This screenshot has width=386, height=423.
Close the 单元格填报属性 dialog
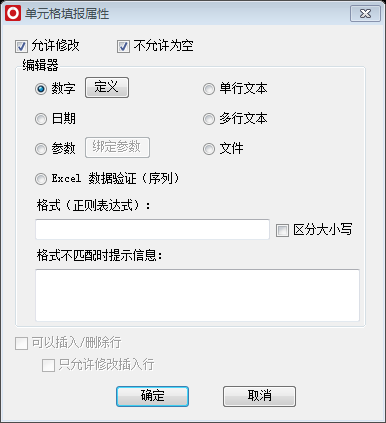pyautogui.click(x=365, y=14)
